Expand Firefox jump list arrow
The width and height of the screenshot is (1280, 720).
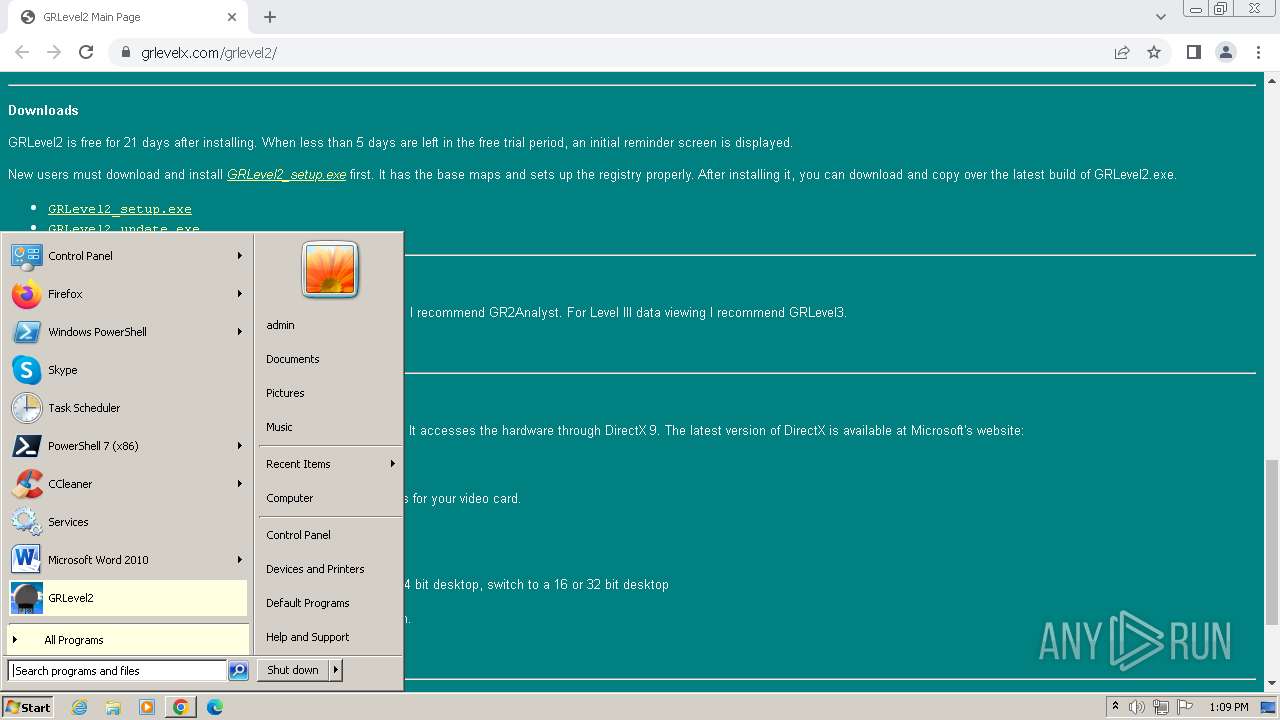[x=240, y=294]
